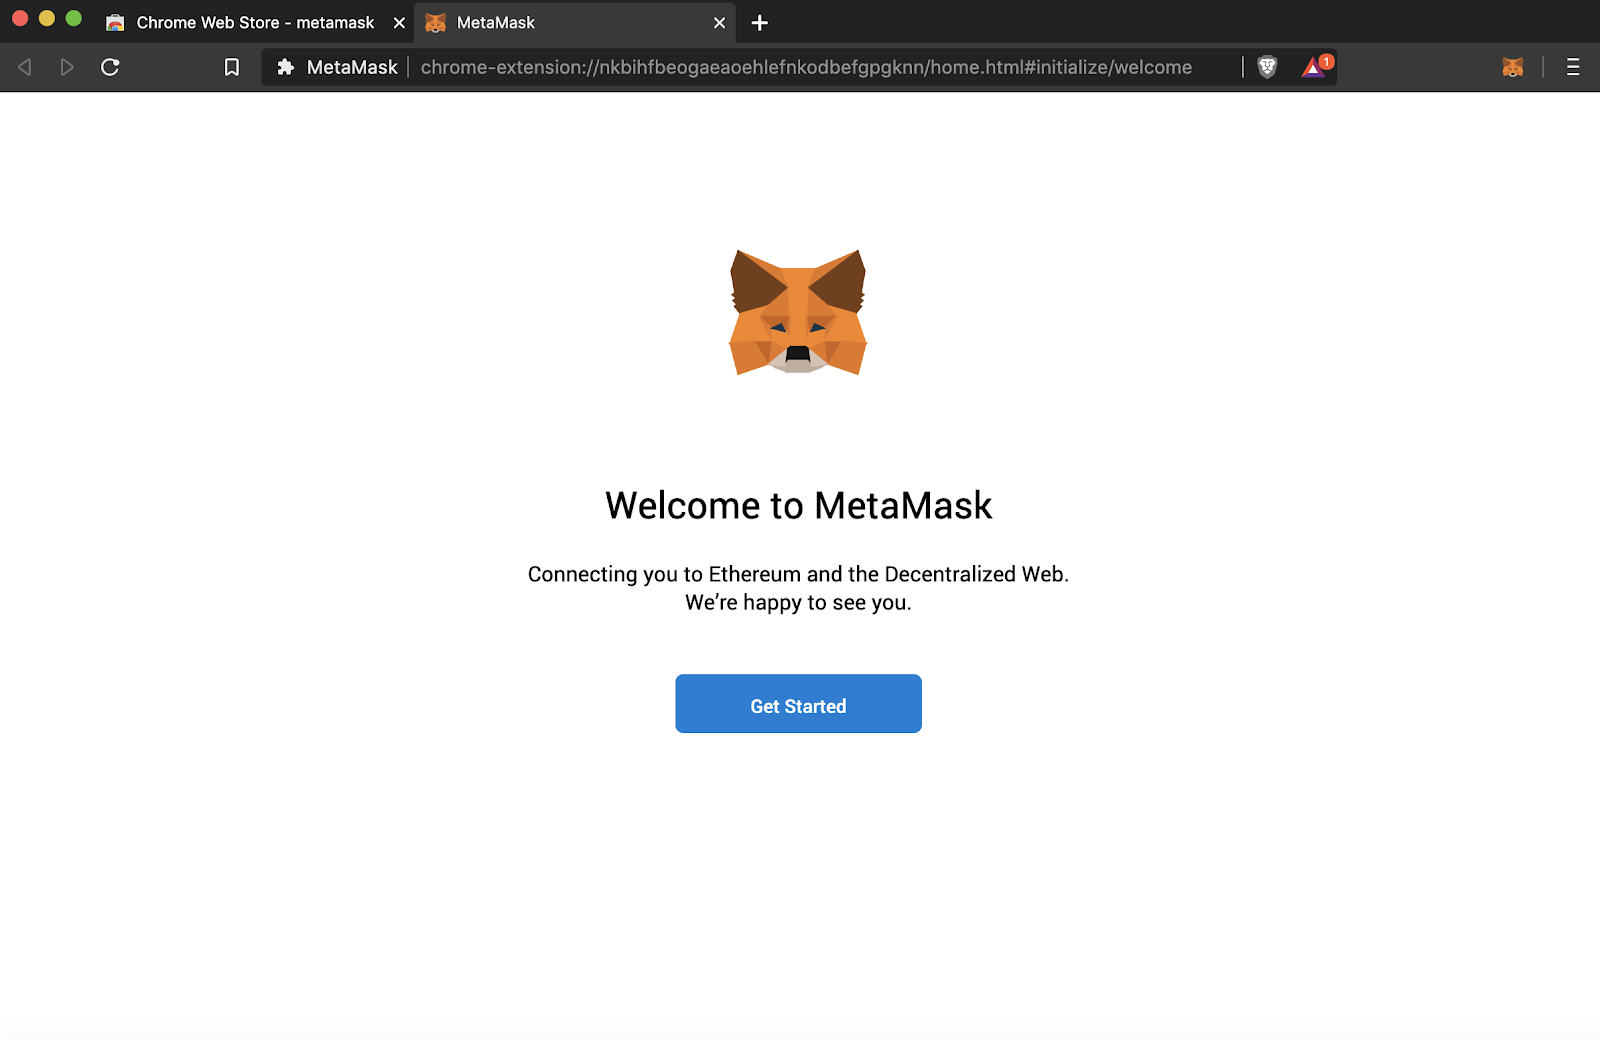1600x1040 pixels.
Task: Click the large MetaMask fox logo on the page
Action: 798,312
